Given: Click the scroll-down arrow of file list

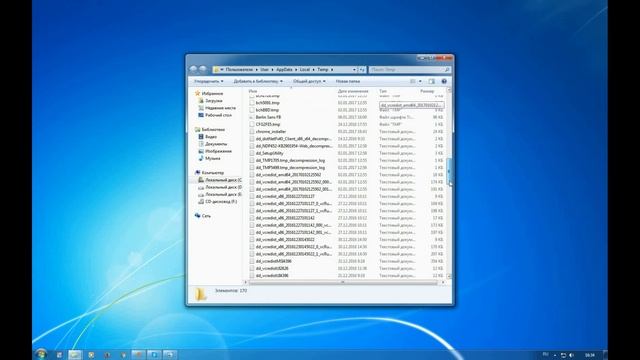Looking at the screenshot, I should [449, 276].
